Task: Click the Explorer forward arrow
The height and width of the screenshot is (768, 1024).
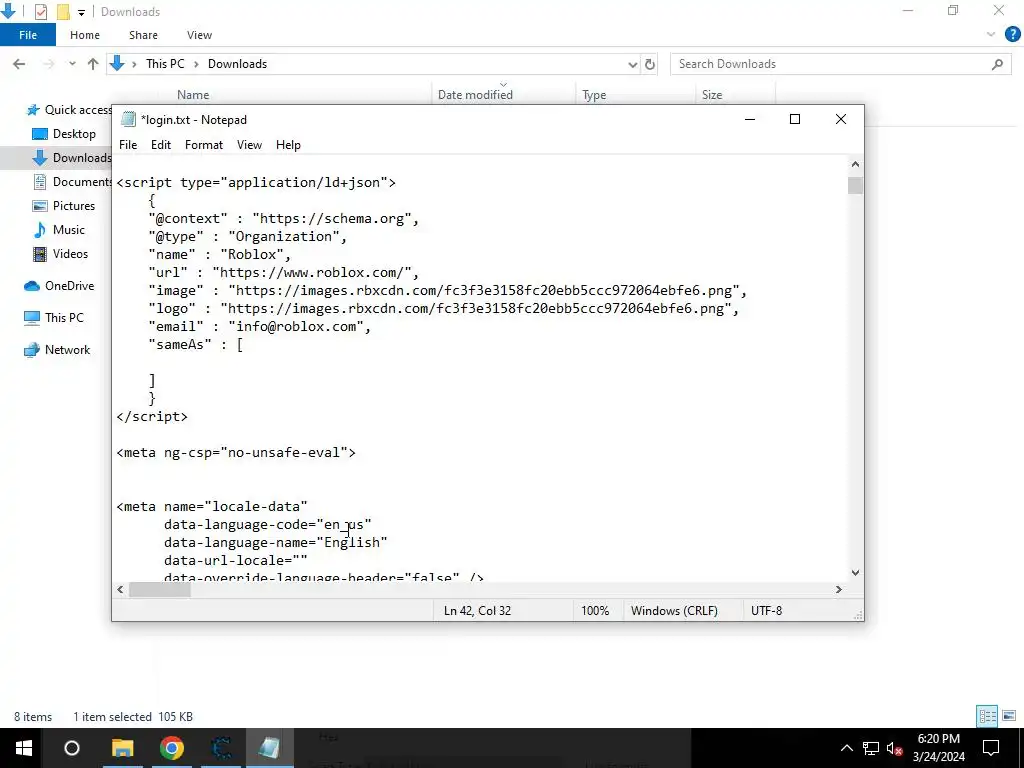Action: [49, 64]
